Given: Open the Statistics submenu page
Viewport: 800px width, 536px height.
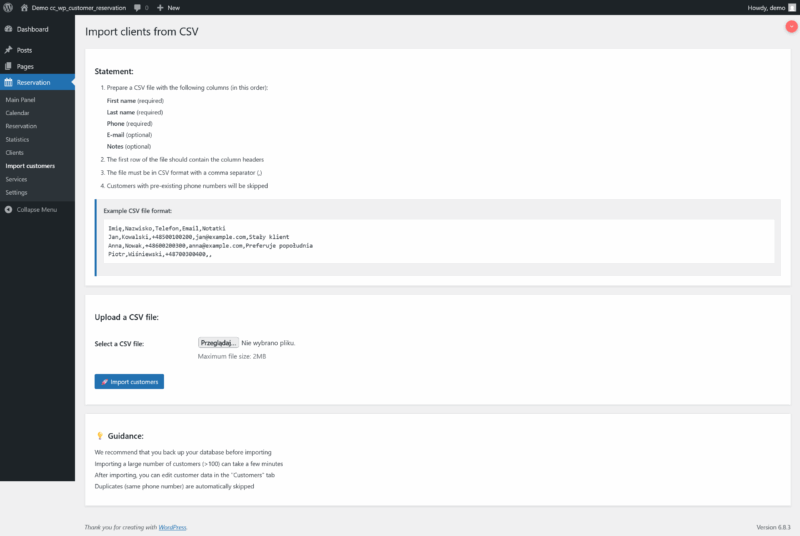Looking at the screenshot, I should click(x=19, y=140).
